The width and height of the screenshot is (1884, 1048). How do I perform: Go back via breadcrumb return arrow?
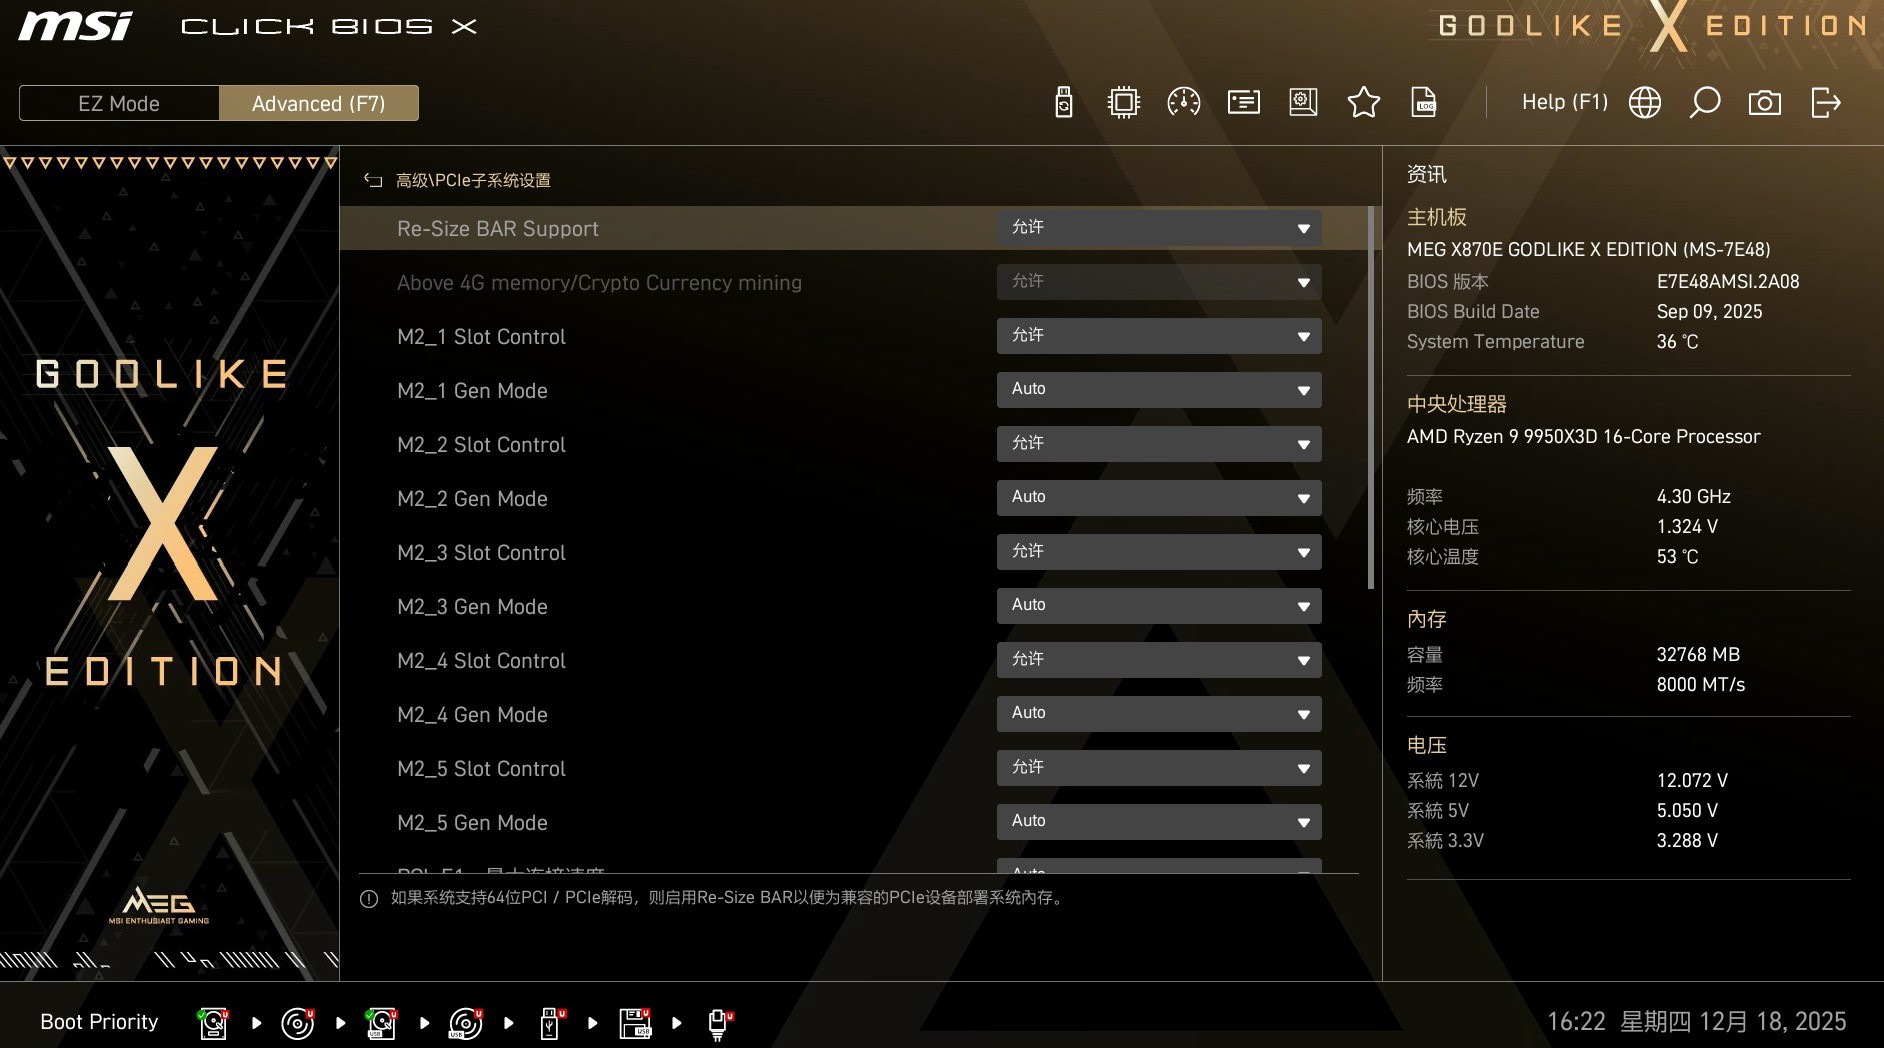click(x=373, y=180)
